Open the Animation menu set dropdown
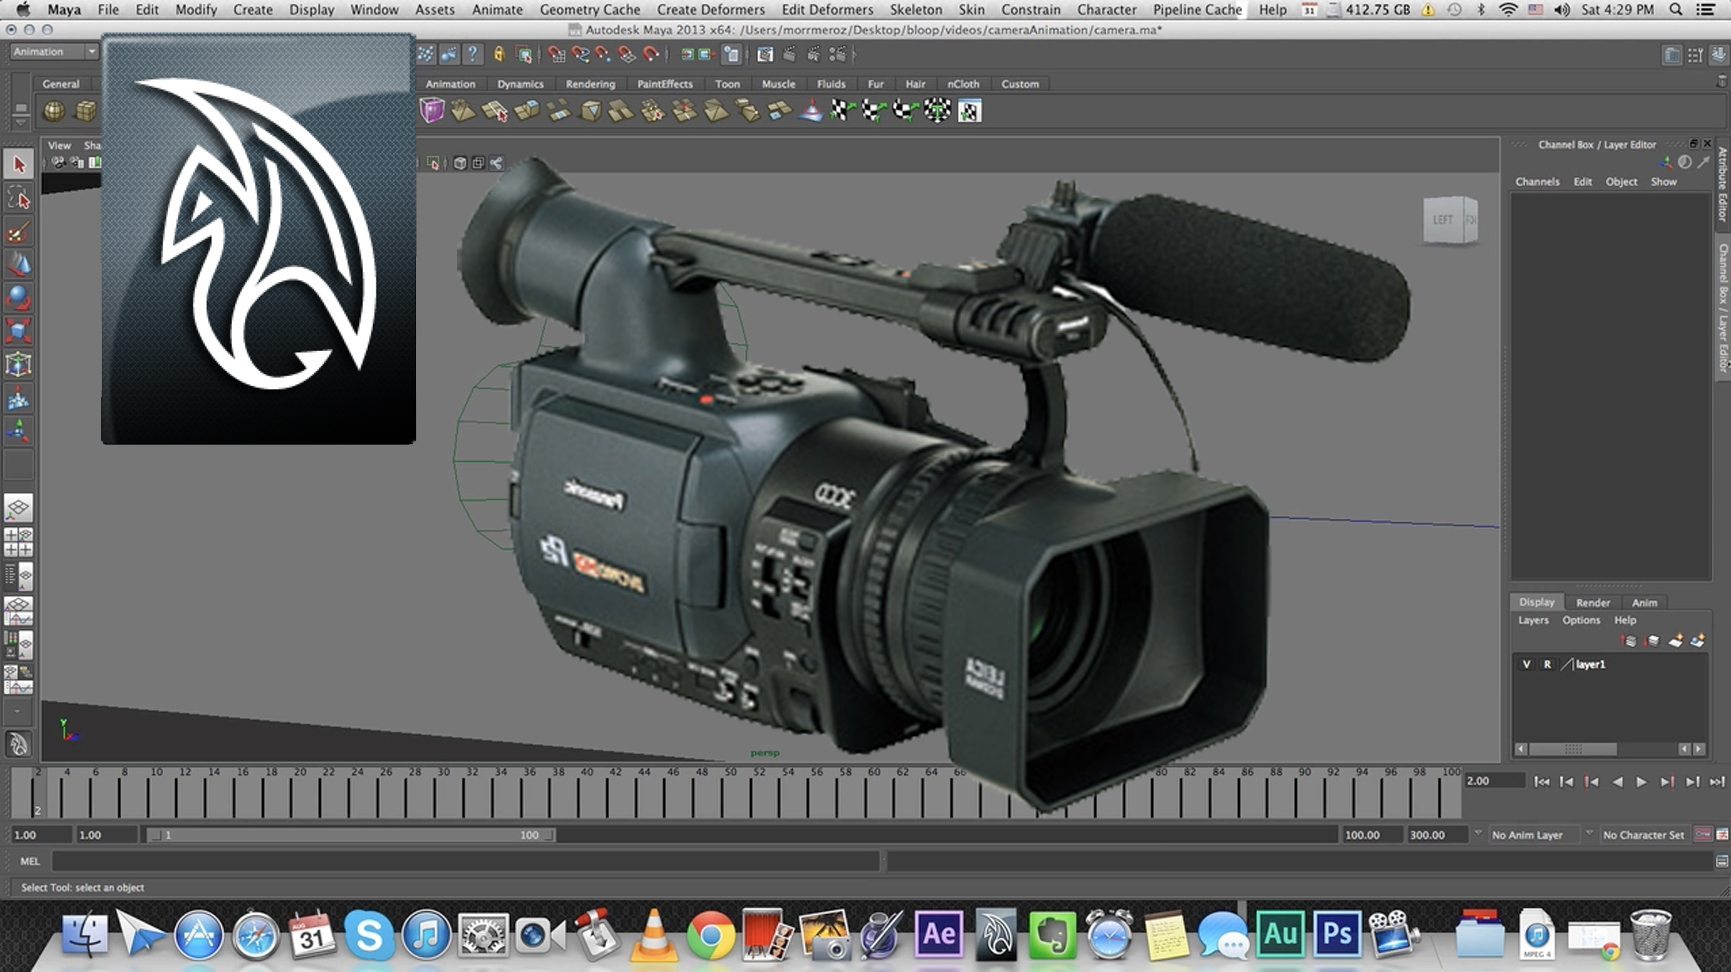Screen dimensions: 1731x972 tap(54, 52)
